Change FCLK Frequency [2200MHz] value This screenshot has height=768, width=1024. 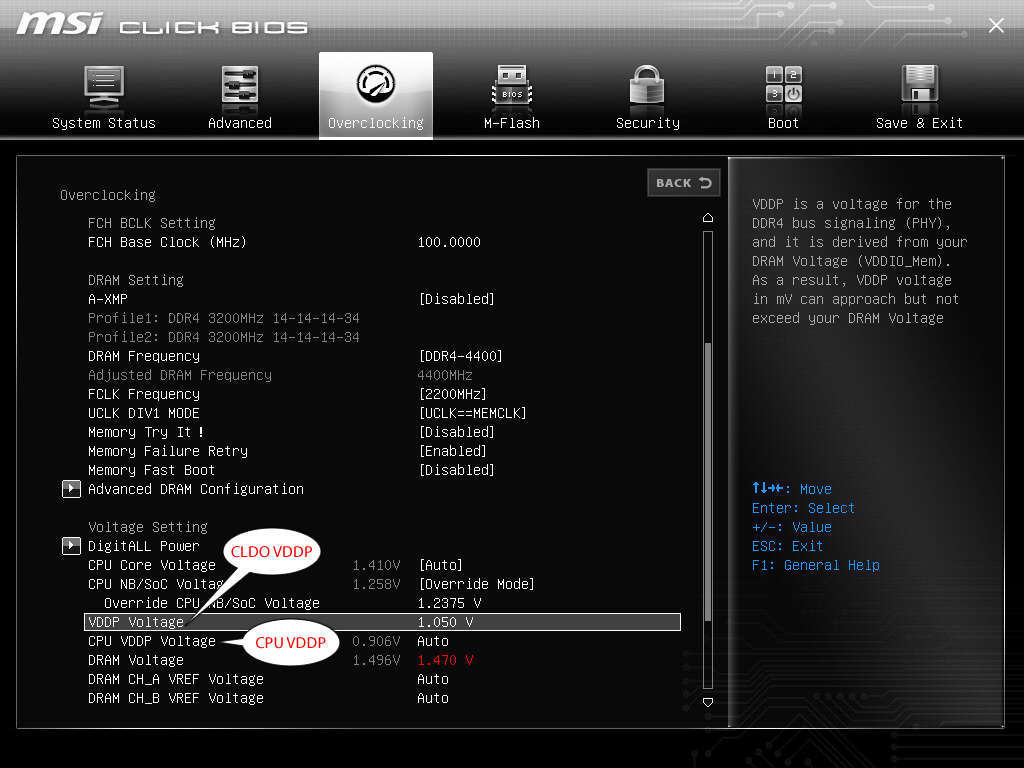(453, 394)
